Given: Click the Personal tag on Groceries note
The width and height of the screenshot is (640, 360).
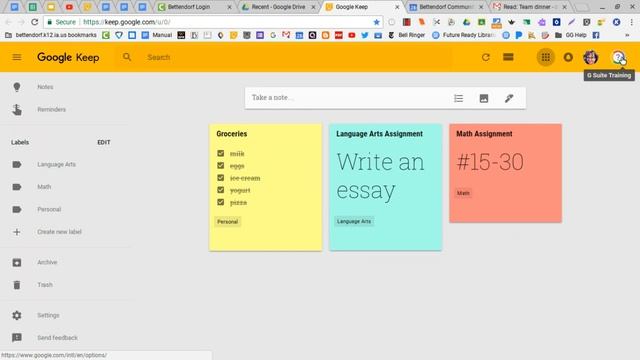Looking at the screenshot, I should coord(227,222).
